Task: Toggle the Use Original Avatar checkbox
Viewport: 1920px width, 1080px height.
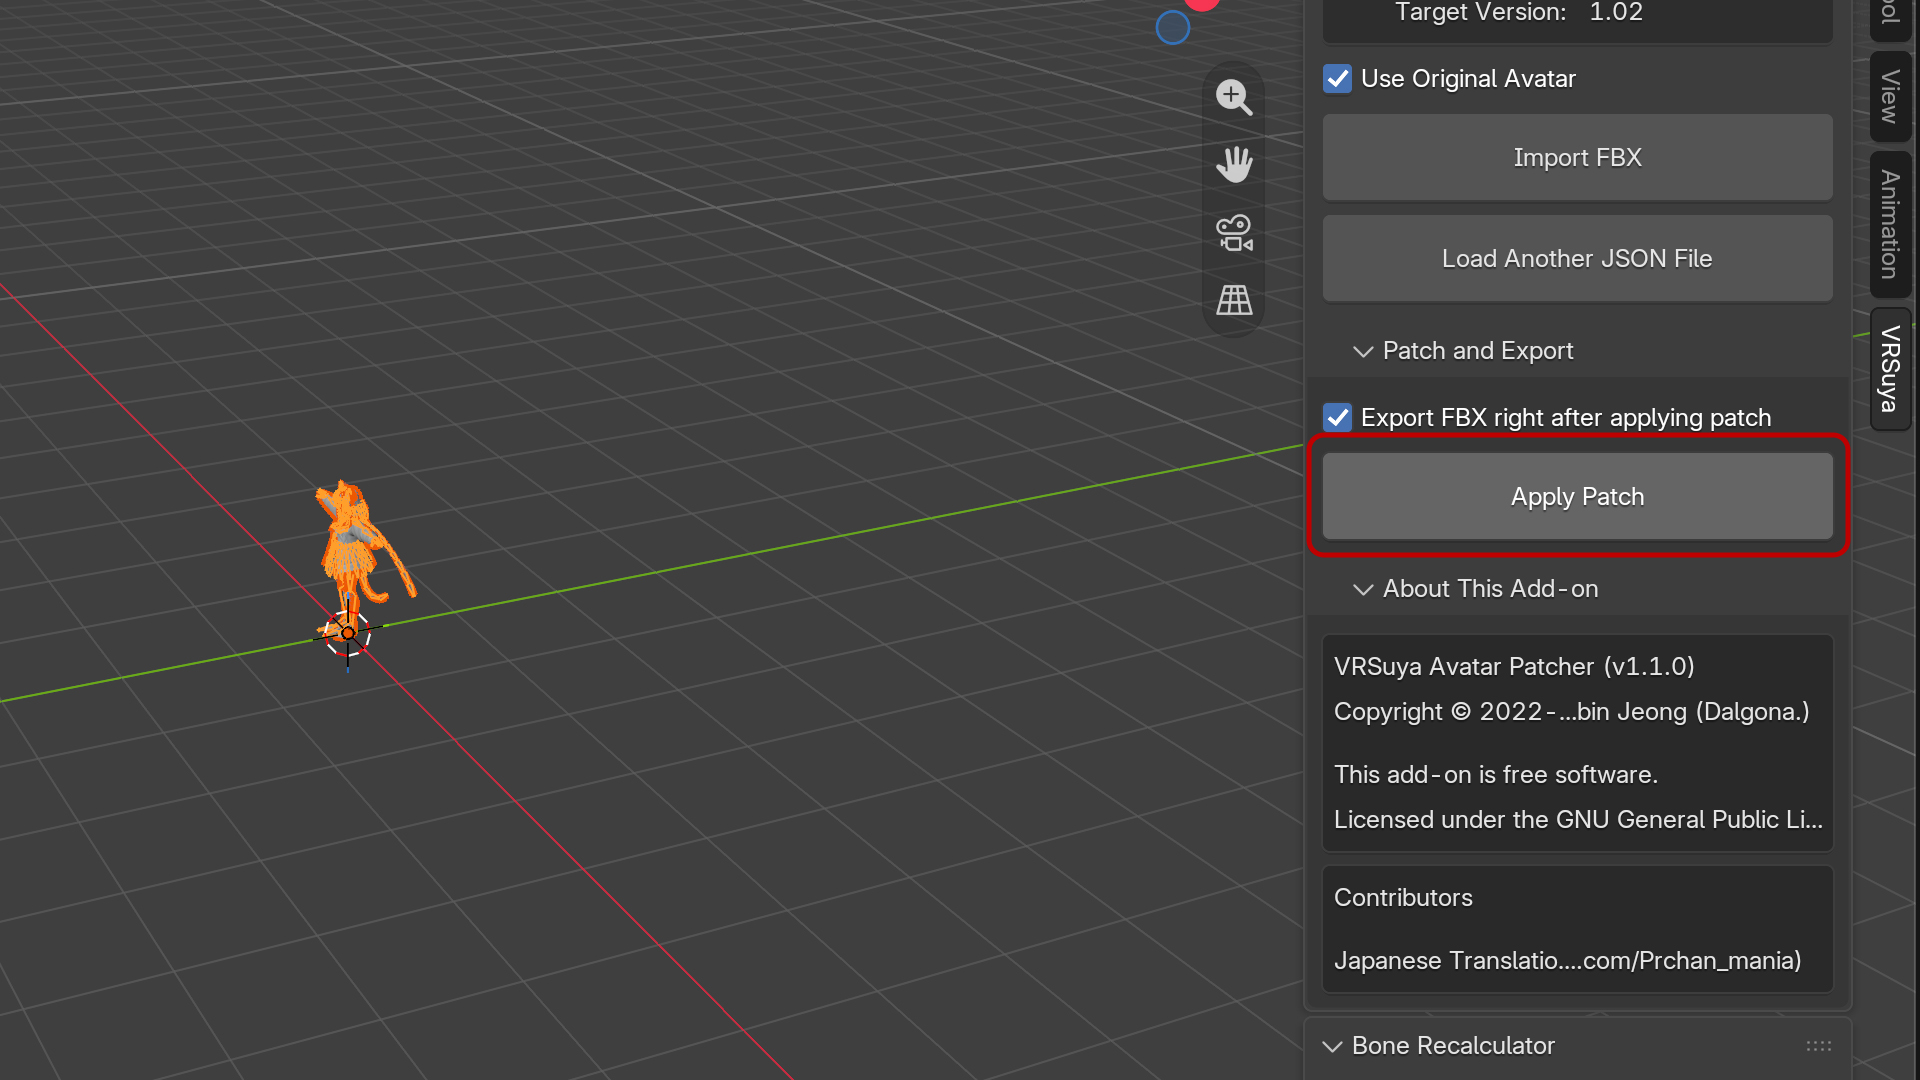Action: click(x=1337, y=79)
